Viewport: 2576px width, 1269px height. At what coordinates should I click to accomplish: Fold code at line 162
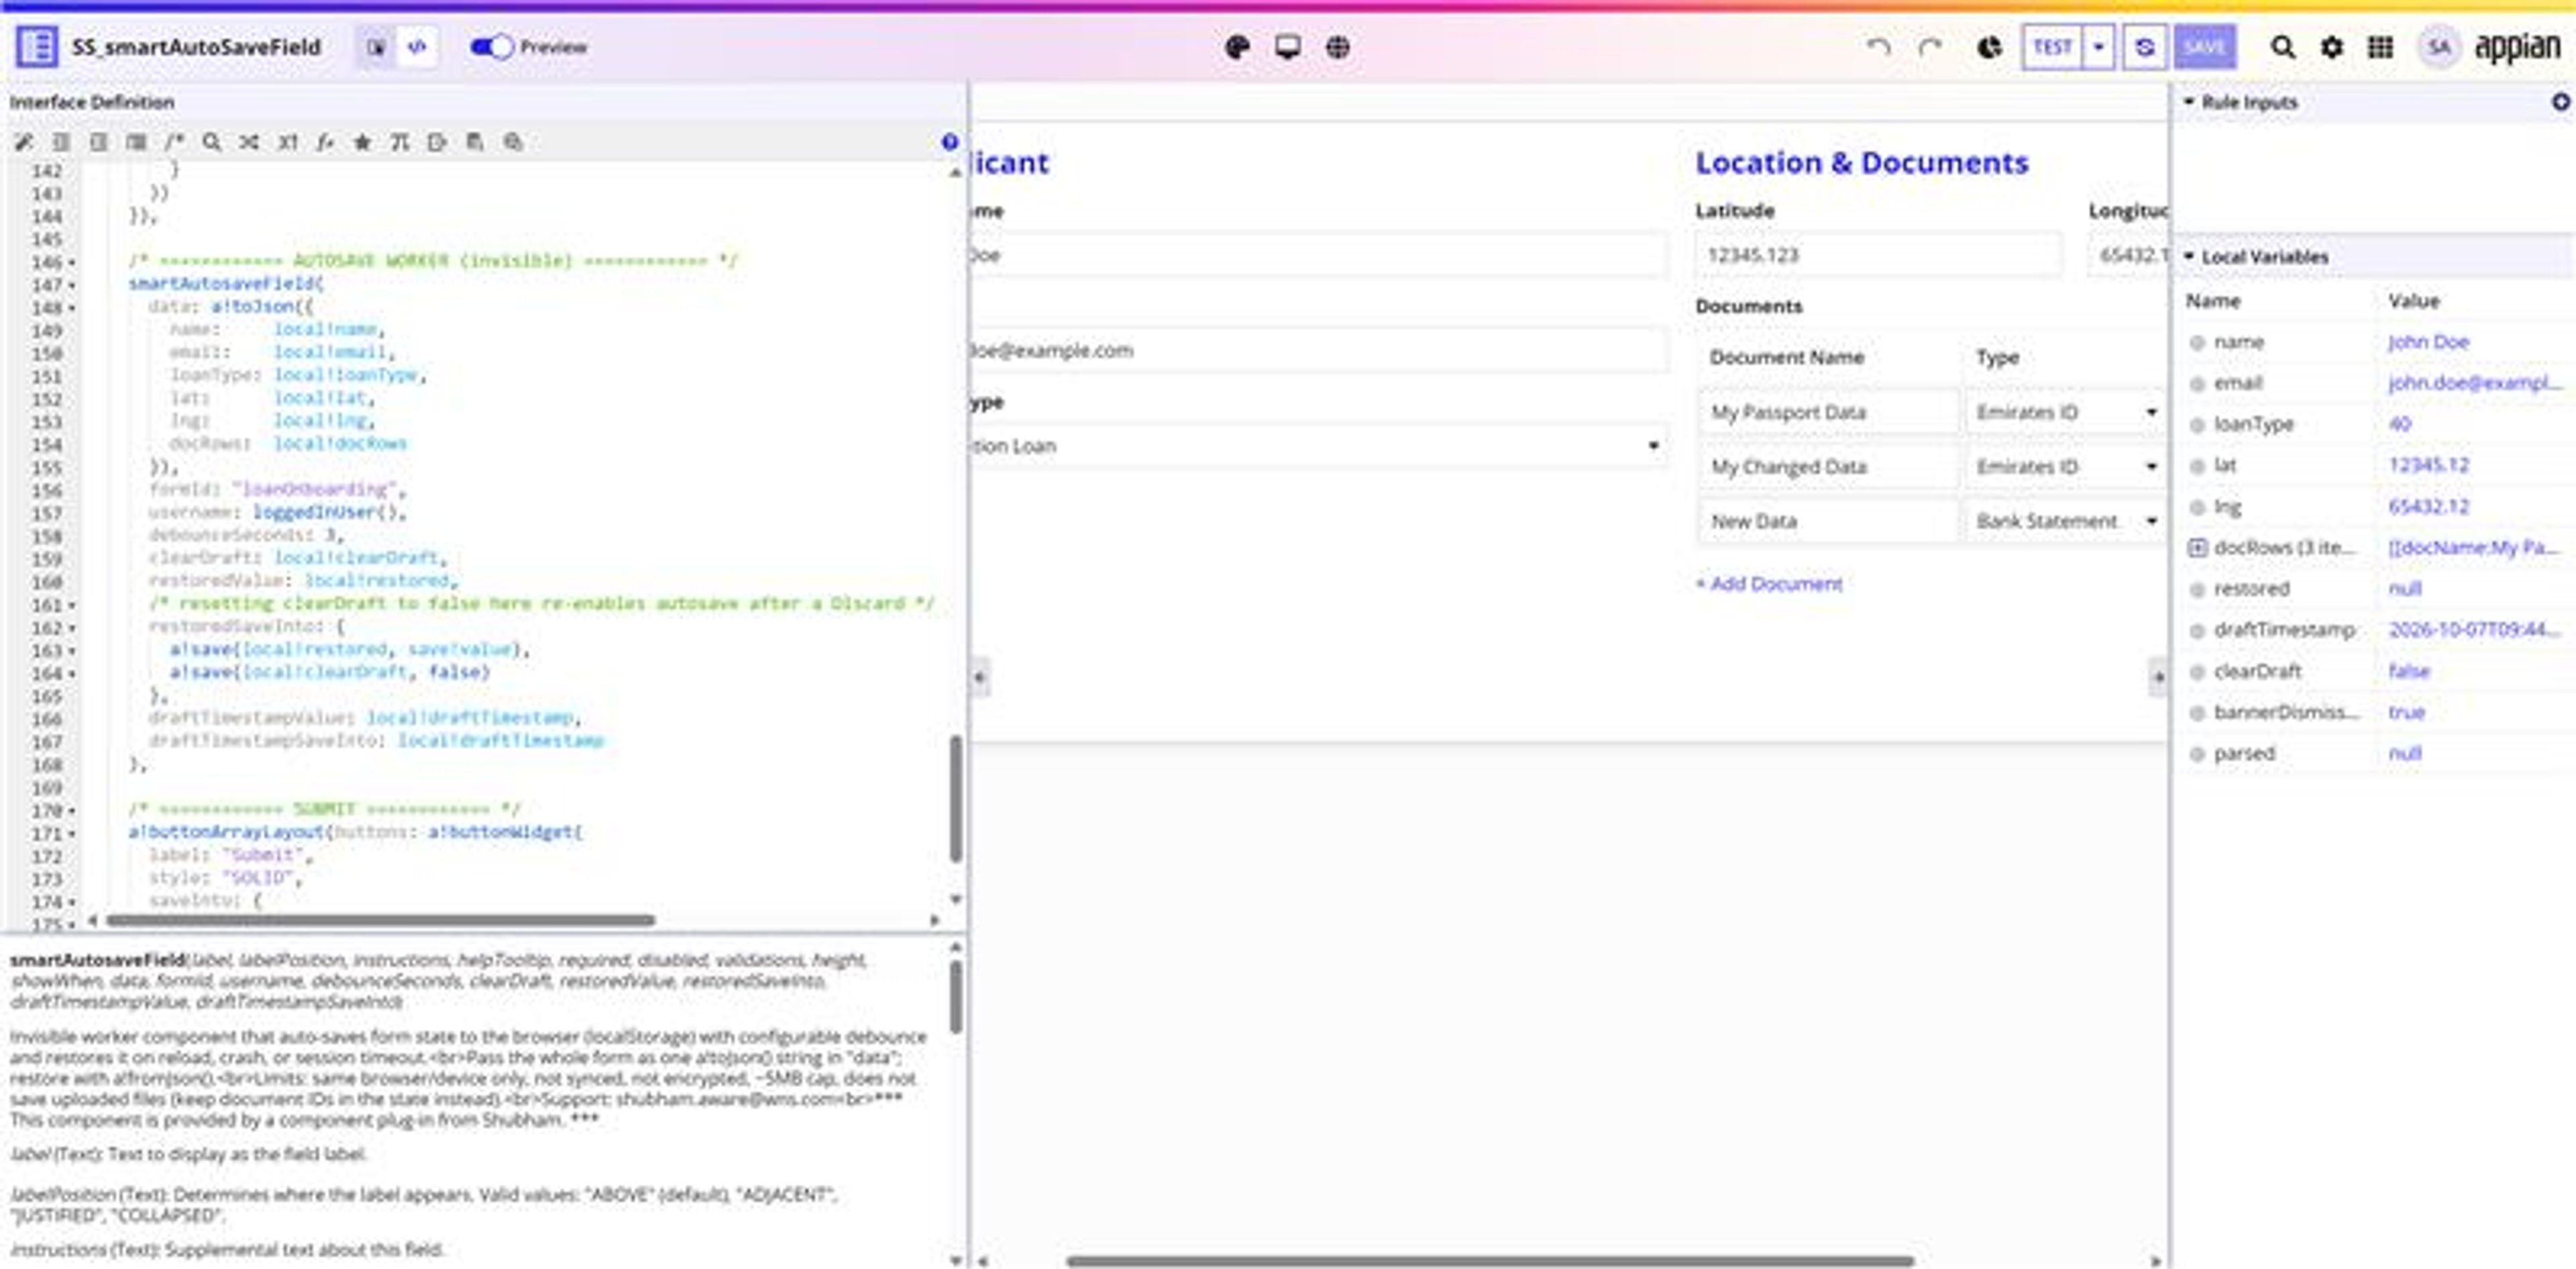pos(72,628)
